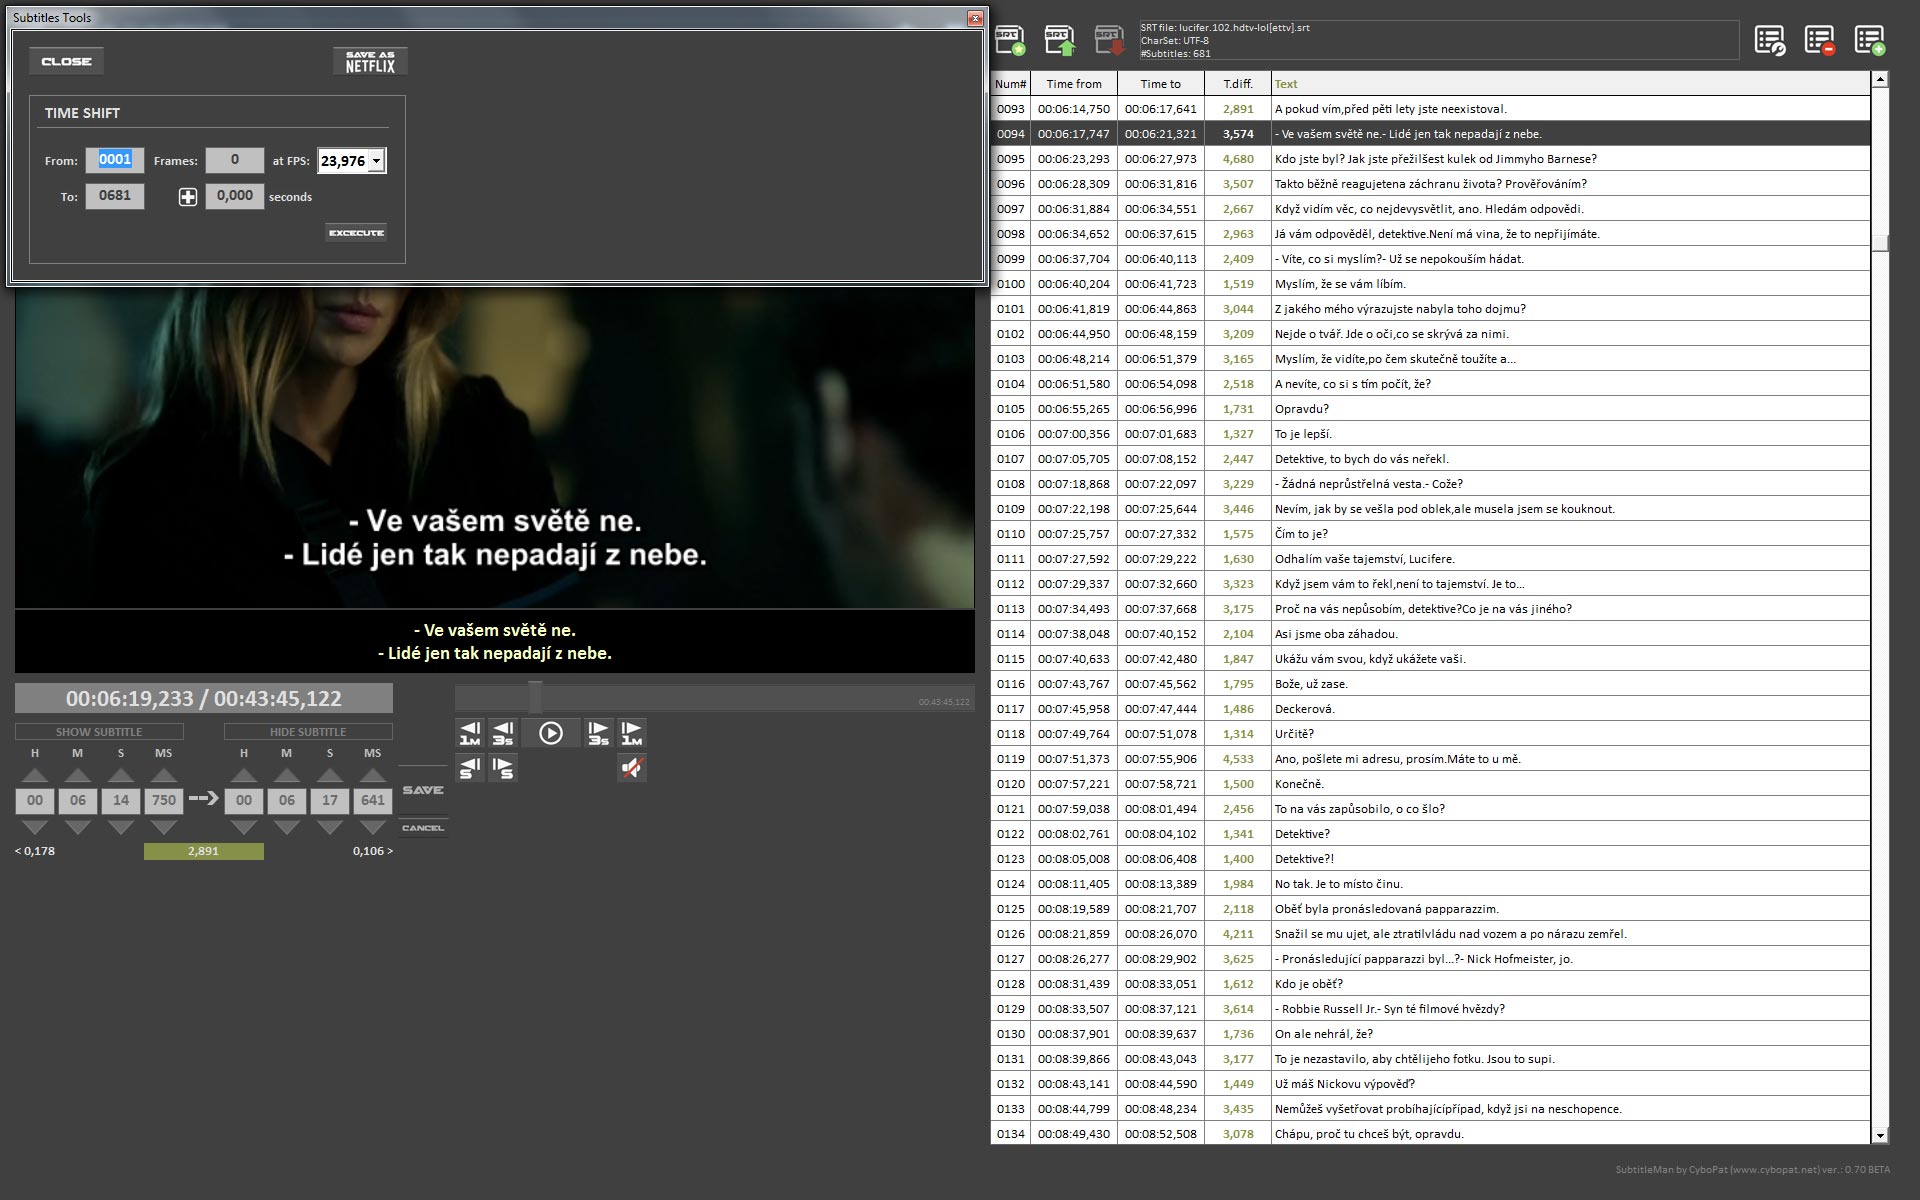Add a subtitle using green plus list icon

pyautogui.click(x=1869, y=40)
